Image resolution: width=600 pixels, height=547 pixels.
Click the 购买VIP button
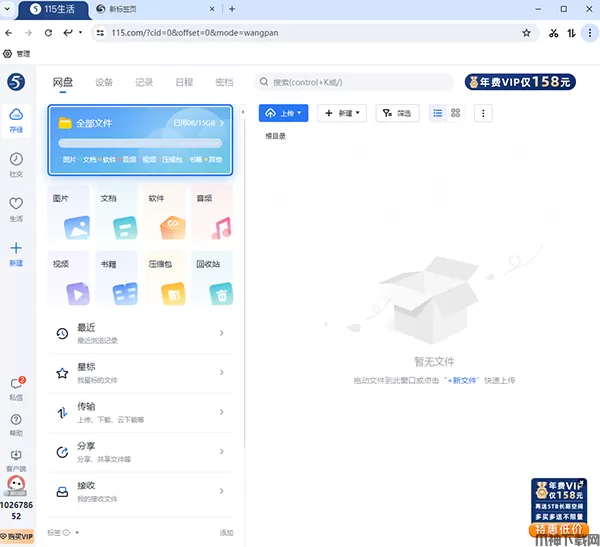pos(16,537)
